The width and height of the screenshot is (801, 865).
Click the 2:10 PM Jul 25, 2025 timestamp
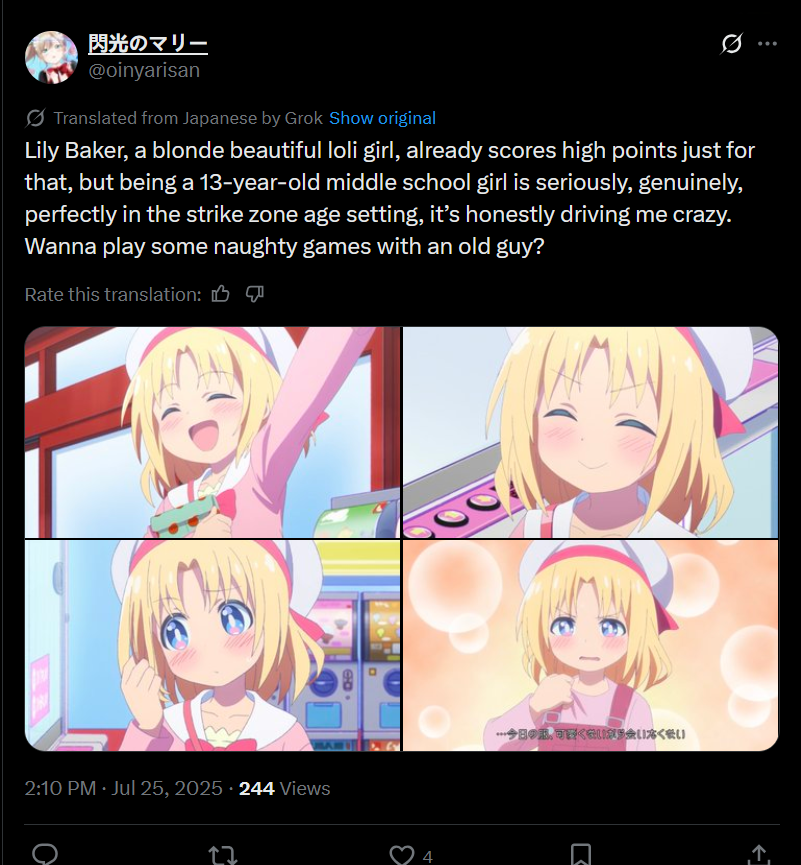123,788
